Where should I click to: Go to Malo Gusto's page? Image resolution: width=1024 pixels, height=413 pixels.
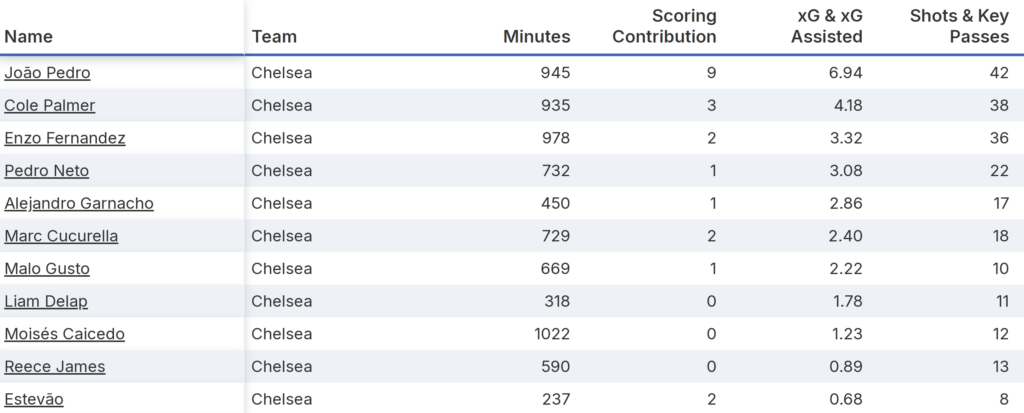47,268
